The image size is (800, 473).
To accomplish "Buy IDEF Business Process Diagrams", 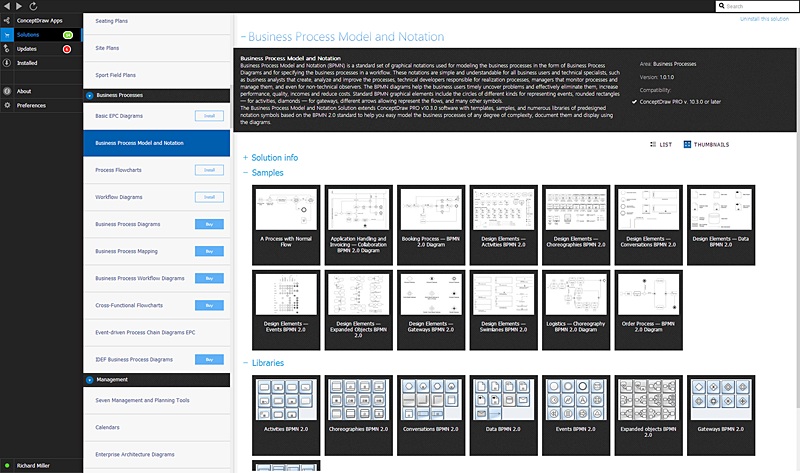I will tap(209, 359).
